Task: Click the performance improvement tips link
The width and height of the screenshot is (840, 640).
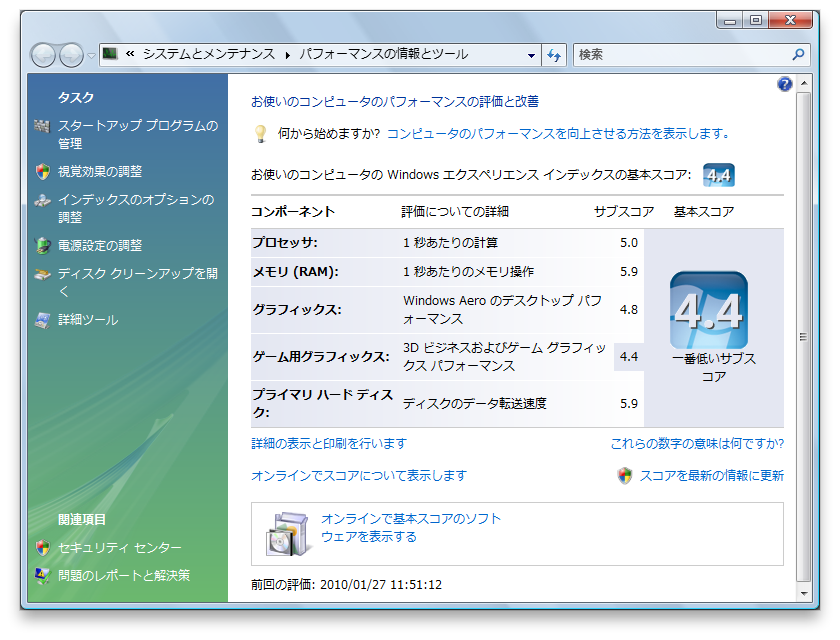Action: 558,133
